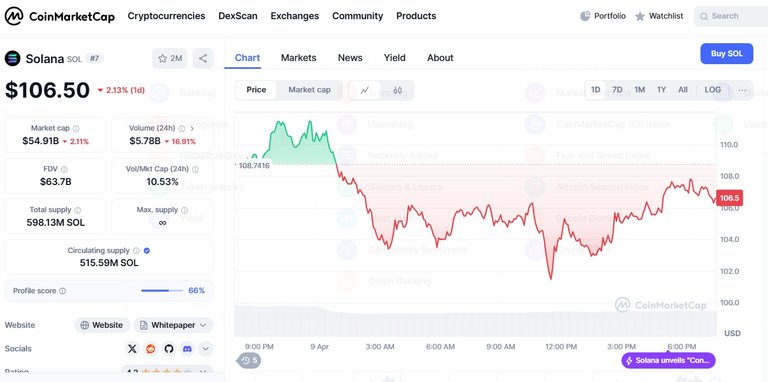Open the Website link
Image resolution: width=768 pixels, height=382 pixels.
(102, 325)
